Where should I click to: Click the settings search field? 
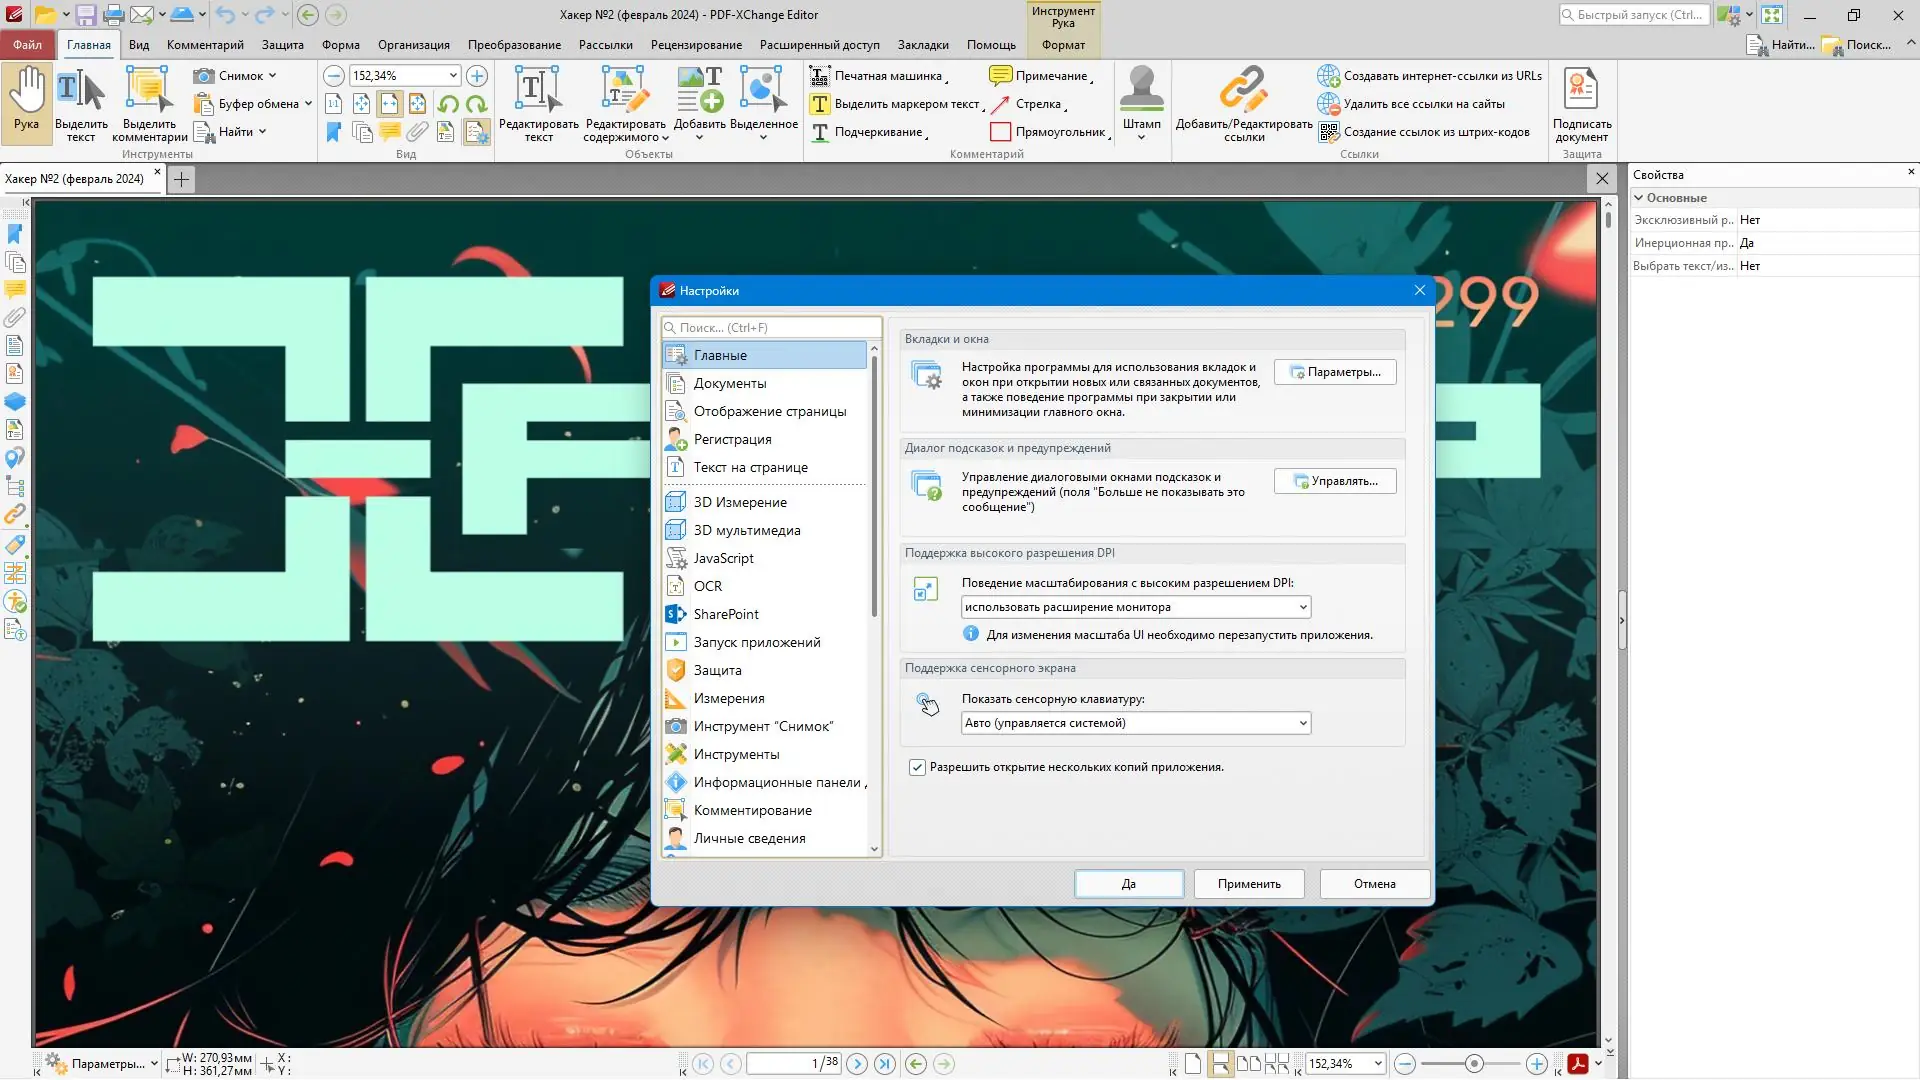(x=772, y=328)
